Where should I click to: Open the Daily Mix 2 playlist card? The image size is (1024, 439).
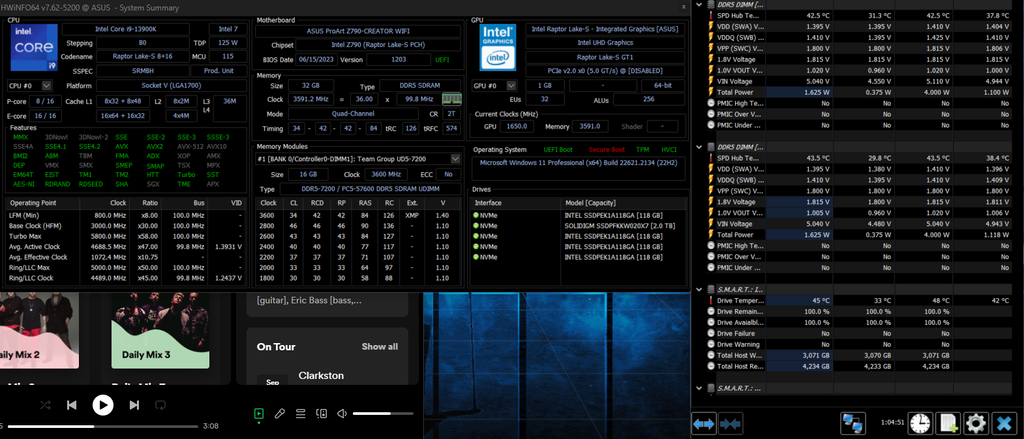(x=39, y=331)
